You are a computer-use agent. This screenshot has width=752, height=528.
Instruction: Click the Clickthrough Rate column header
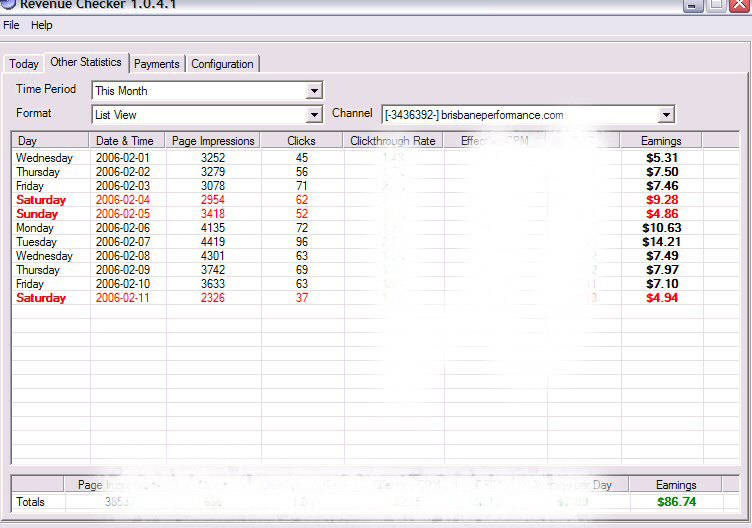tap(393, 141)
